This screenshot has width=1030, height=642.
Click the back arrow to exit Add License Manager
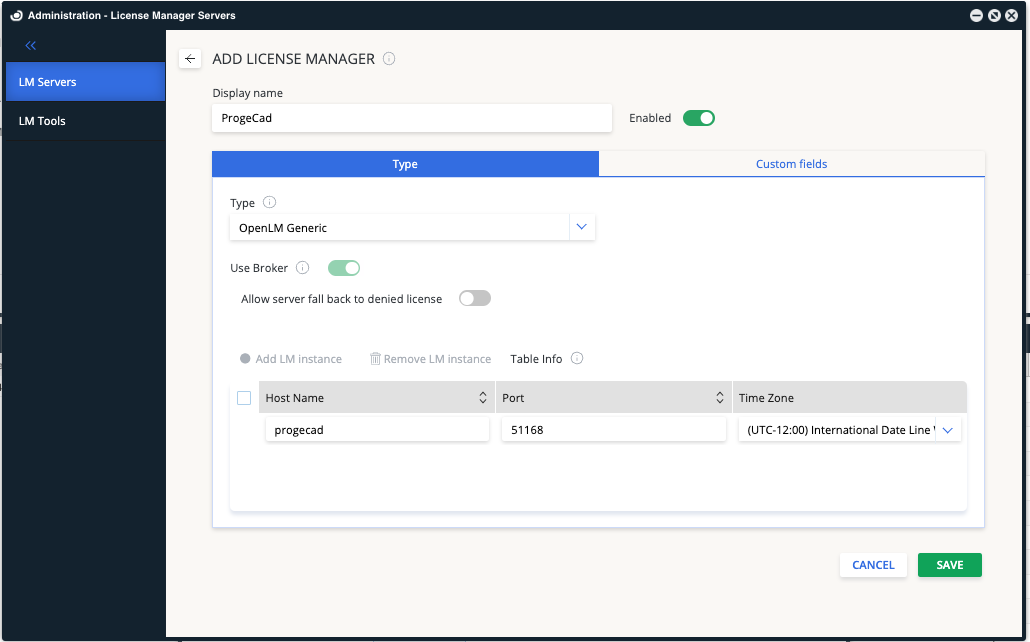point(189,58)
